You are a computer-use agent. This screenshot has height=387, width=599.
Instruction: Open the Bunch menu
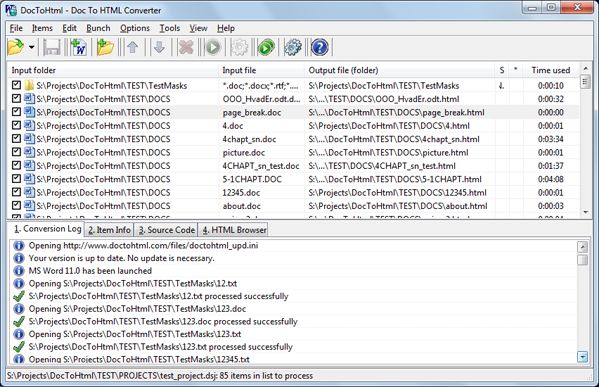(x=98, y=28)
